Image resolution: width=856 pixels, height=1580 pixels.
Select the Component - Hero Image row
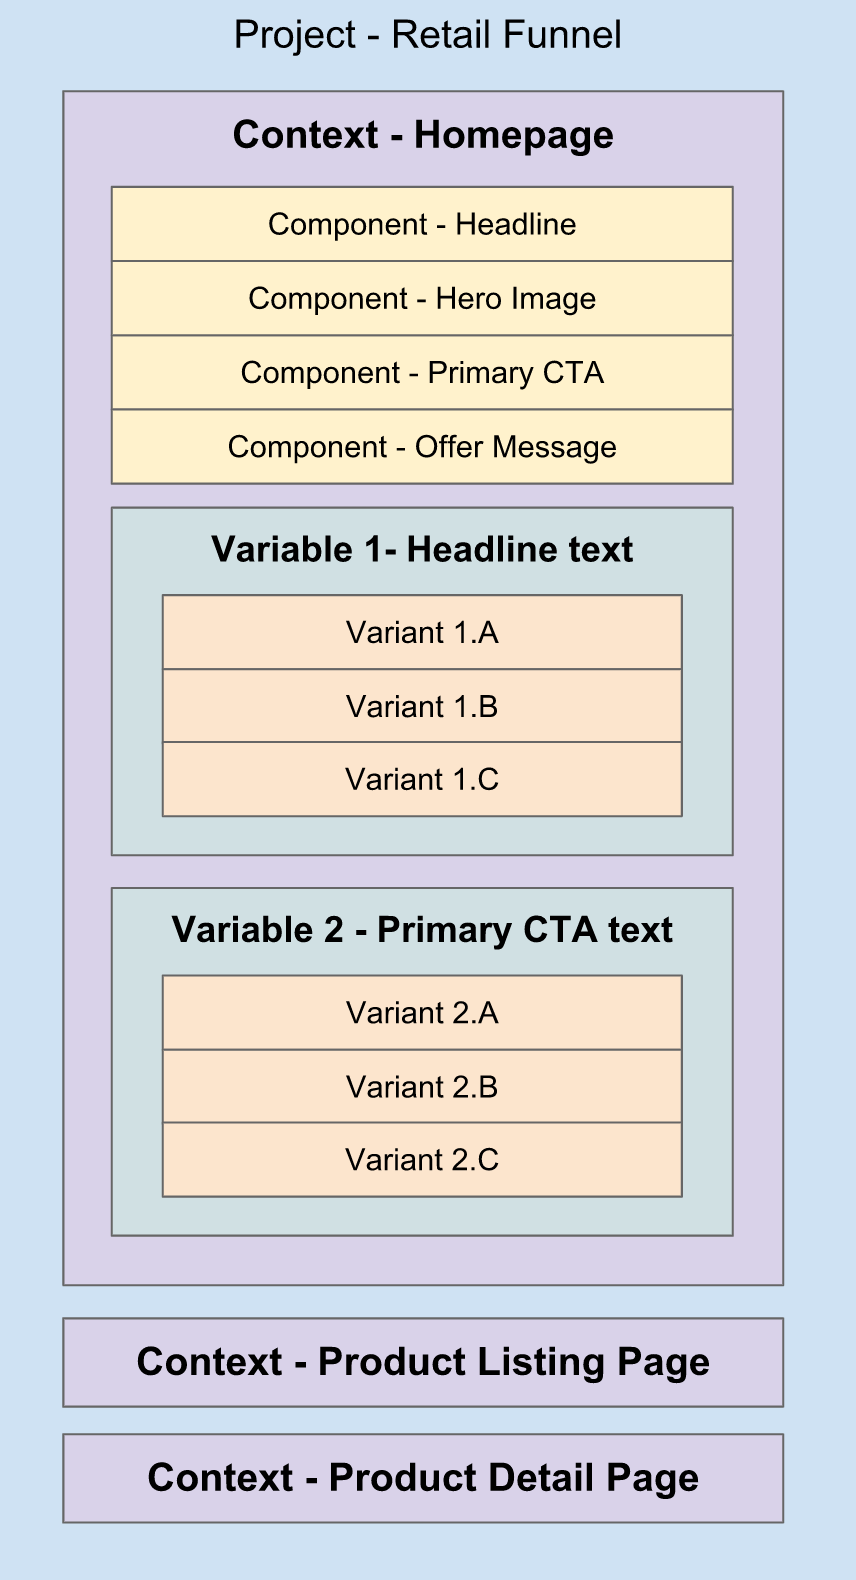pyautogui.click(x=422, y=298)
